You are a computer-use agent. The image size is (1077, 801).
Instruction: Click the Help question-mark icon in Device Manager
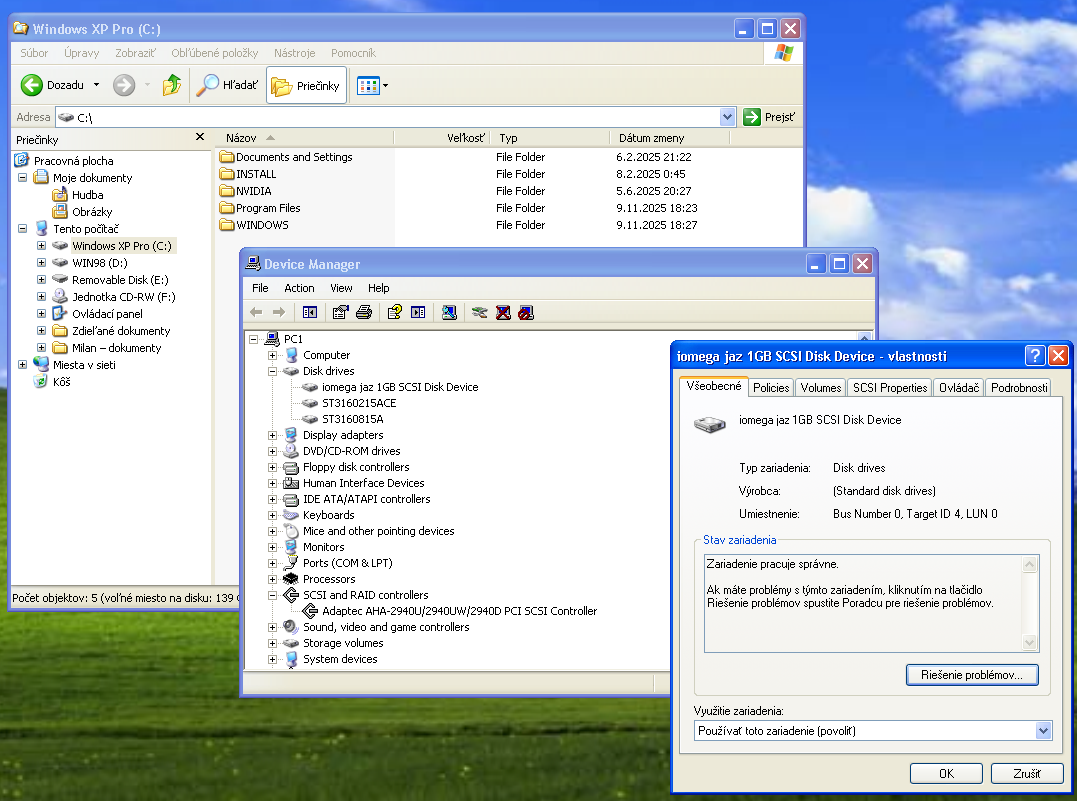coord(394,313)
